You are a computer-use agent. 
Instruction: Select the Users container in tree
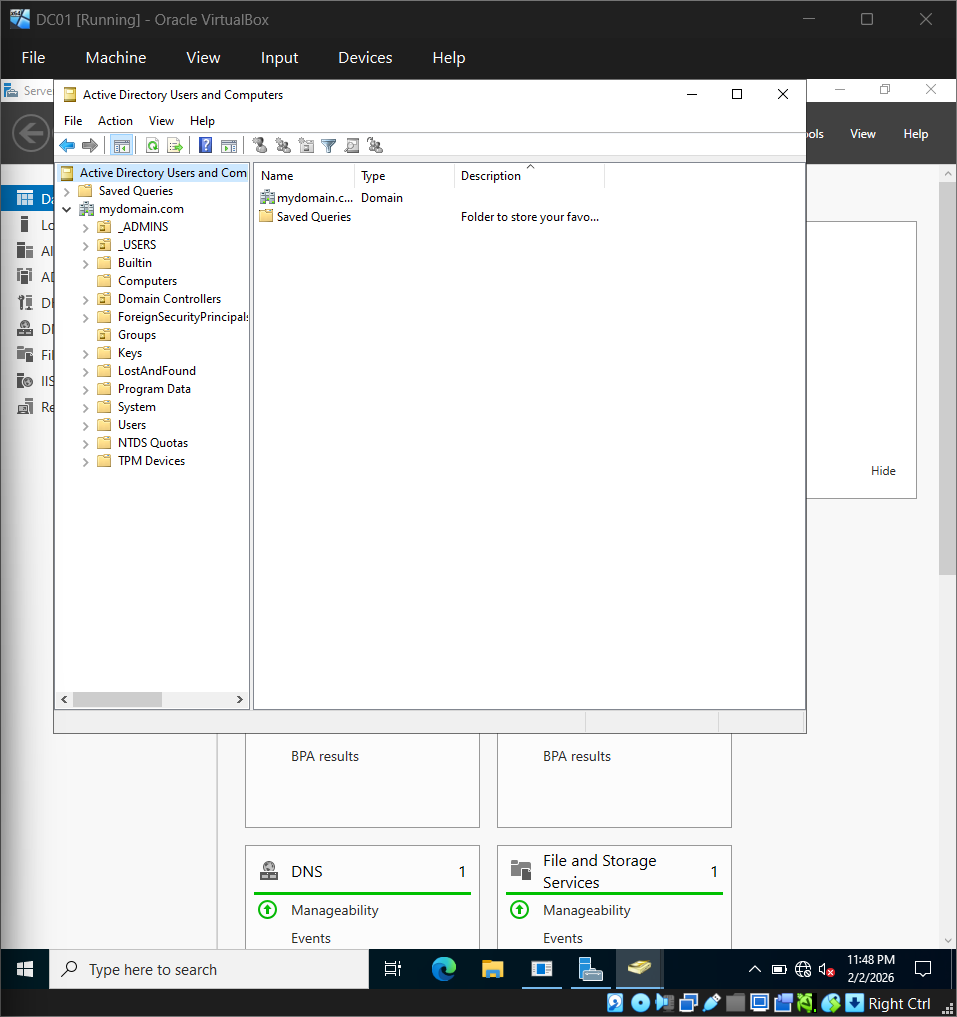131,425
